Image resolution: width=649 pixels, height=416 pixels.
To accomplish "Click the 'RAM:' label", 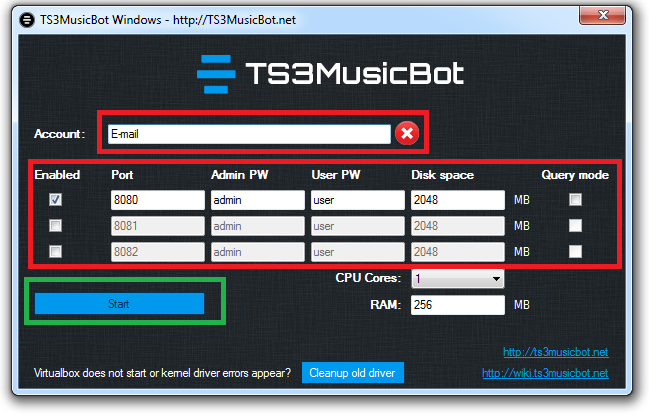I will tap(386, 305).
